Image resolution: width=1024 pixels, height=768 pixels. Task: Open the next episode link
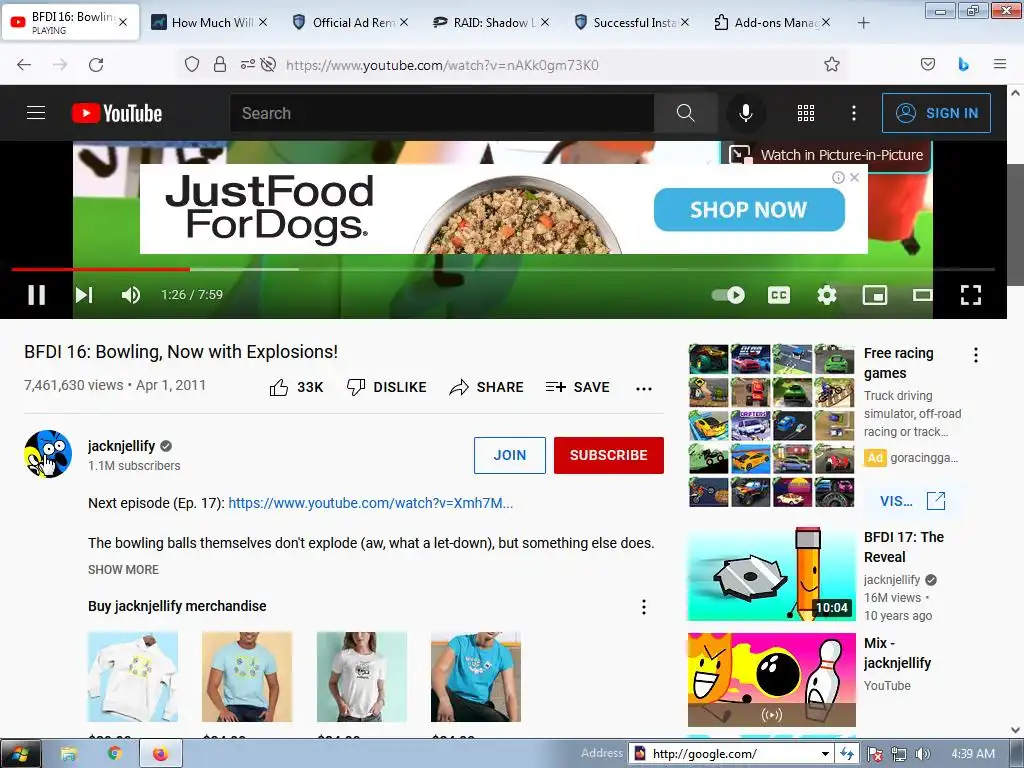[x=370, y=504]
